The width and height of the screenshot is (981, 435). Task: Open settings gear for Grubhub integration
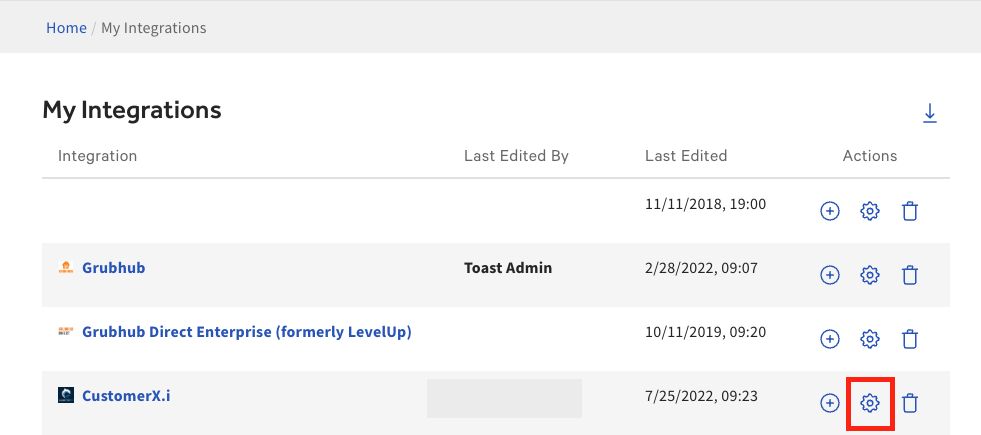870,275
